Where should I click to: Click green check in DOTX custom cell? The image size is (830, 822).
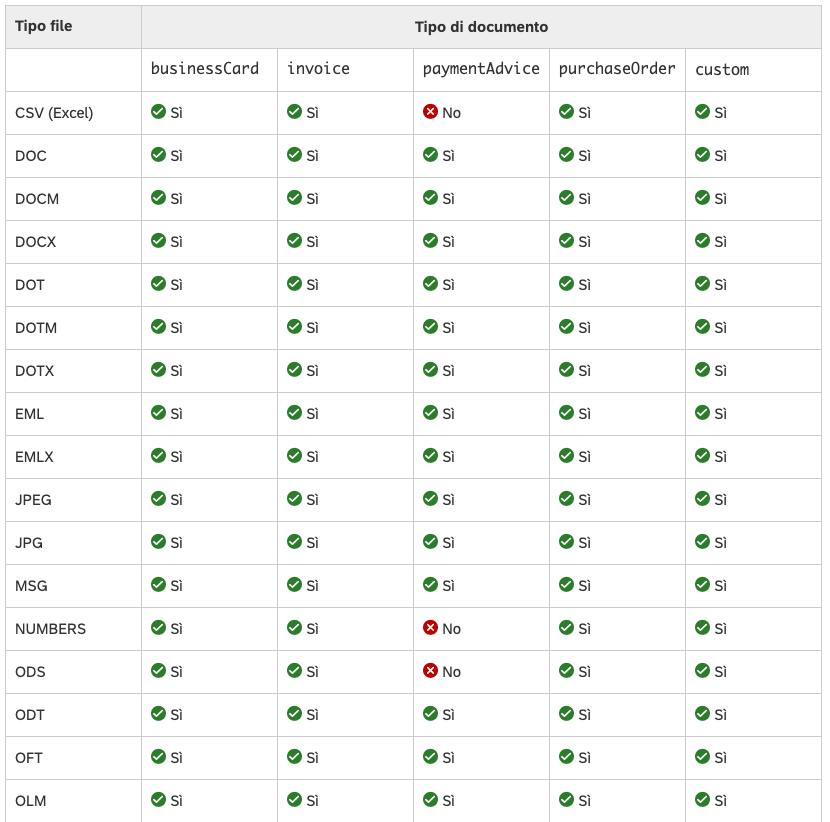tap(702, 370)
